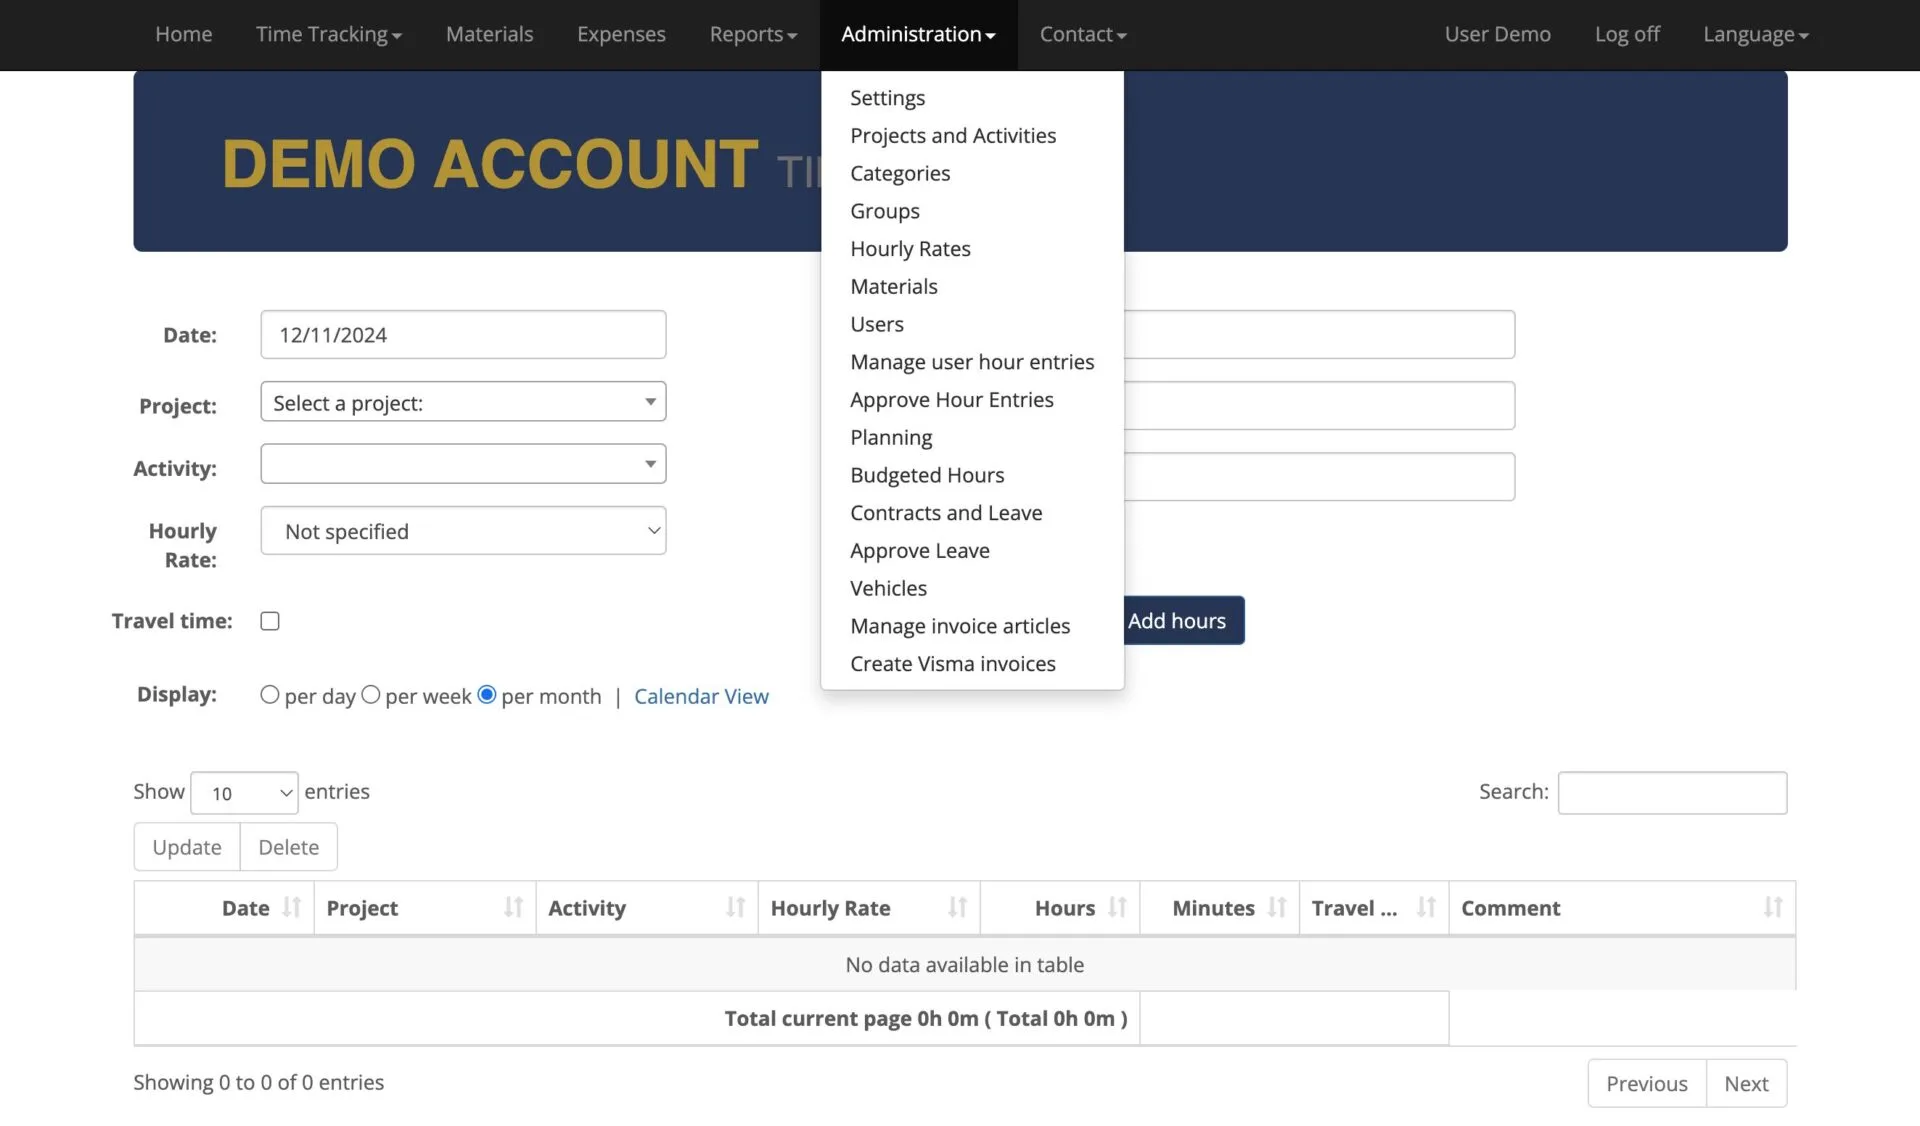Viewport: 1920px width, 1126px height.
Task: Sort by Travel column icon
Action: click(1426, 907)
